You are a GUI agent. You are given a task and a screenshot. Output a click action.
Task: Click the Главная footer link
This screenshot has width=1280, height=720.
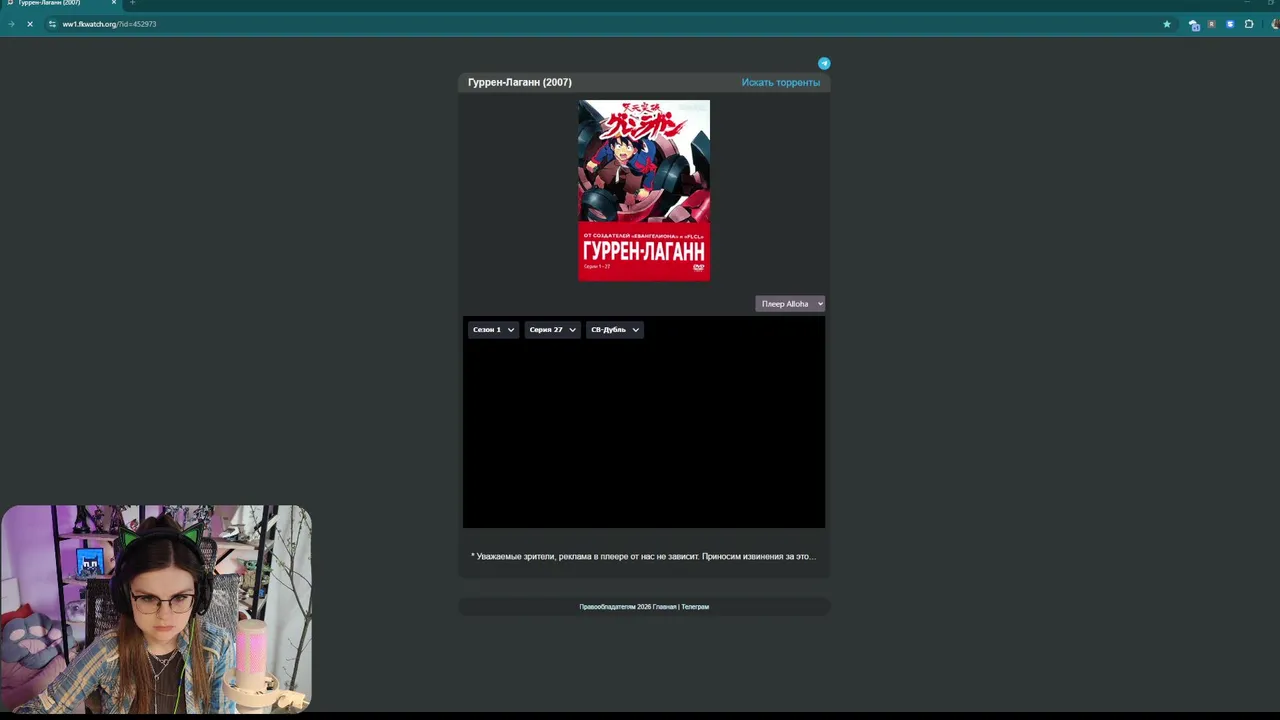coord(664,607)
